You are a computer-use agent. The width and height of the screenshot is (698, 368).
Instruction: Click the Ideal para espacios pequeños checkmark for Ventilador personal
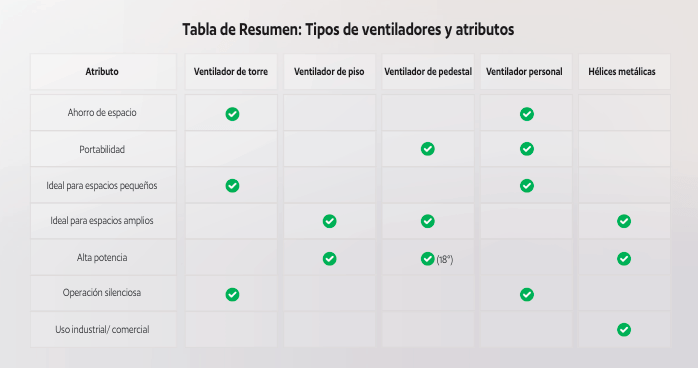tap(527, 185)
